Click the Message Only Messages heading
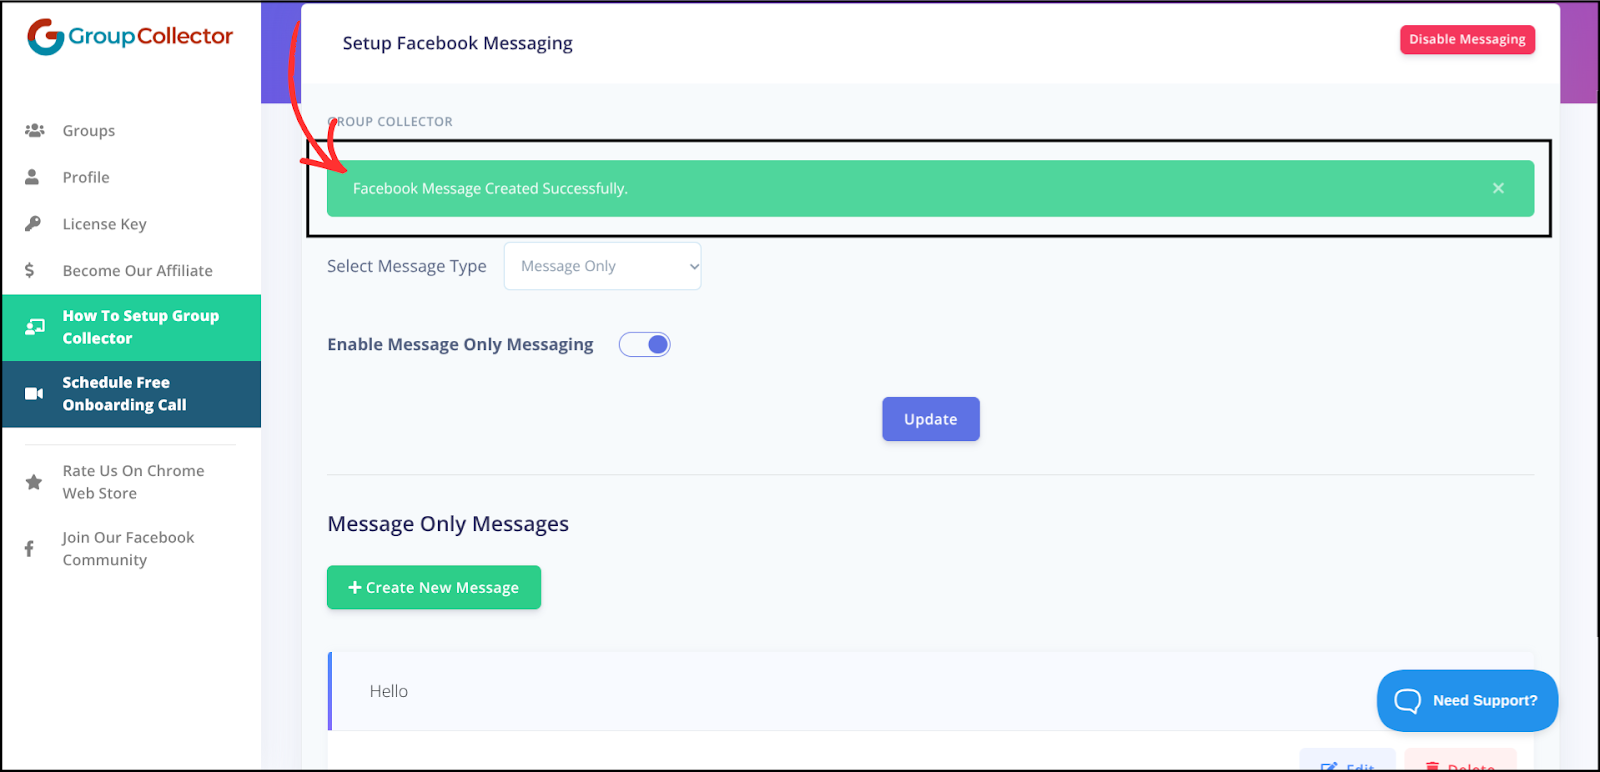The width and height of the screenshot is (1600, 772). (x=448, y=524)
